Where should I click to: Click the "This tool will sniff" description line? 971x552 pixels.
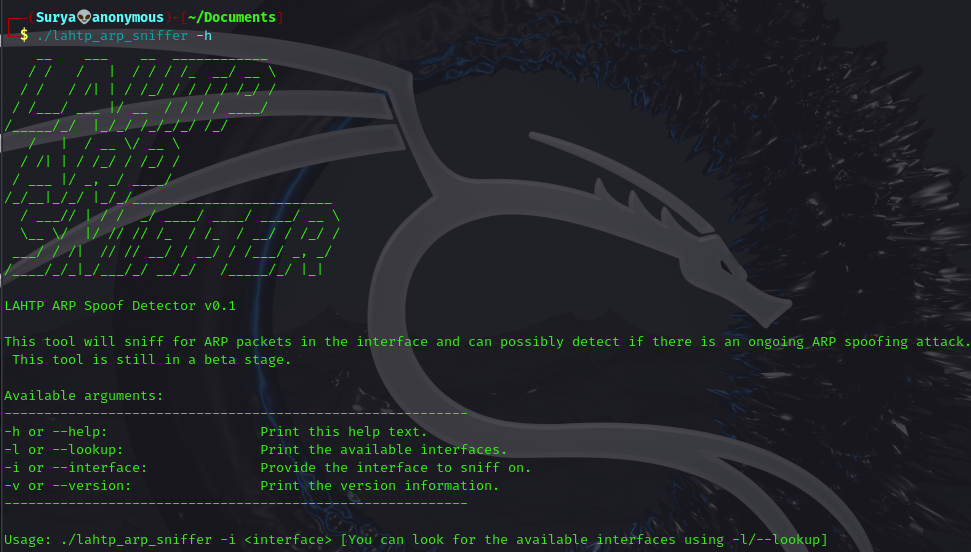(486, 341)
